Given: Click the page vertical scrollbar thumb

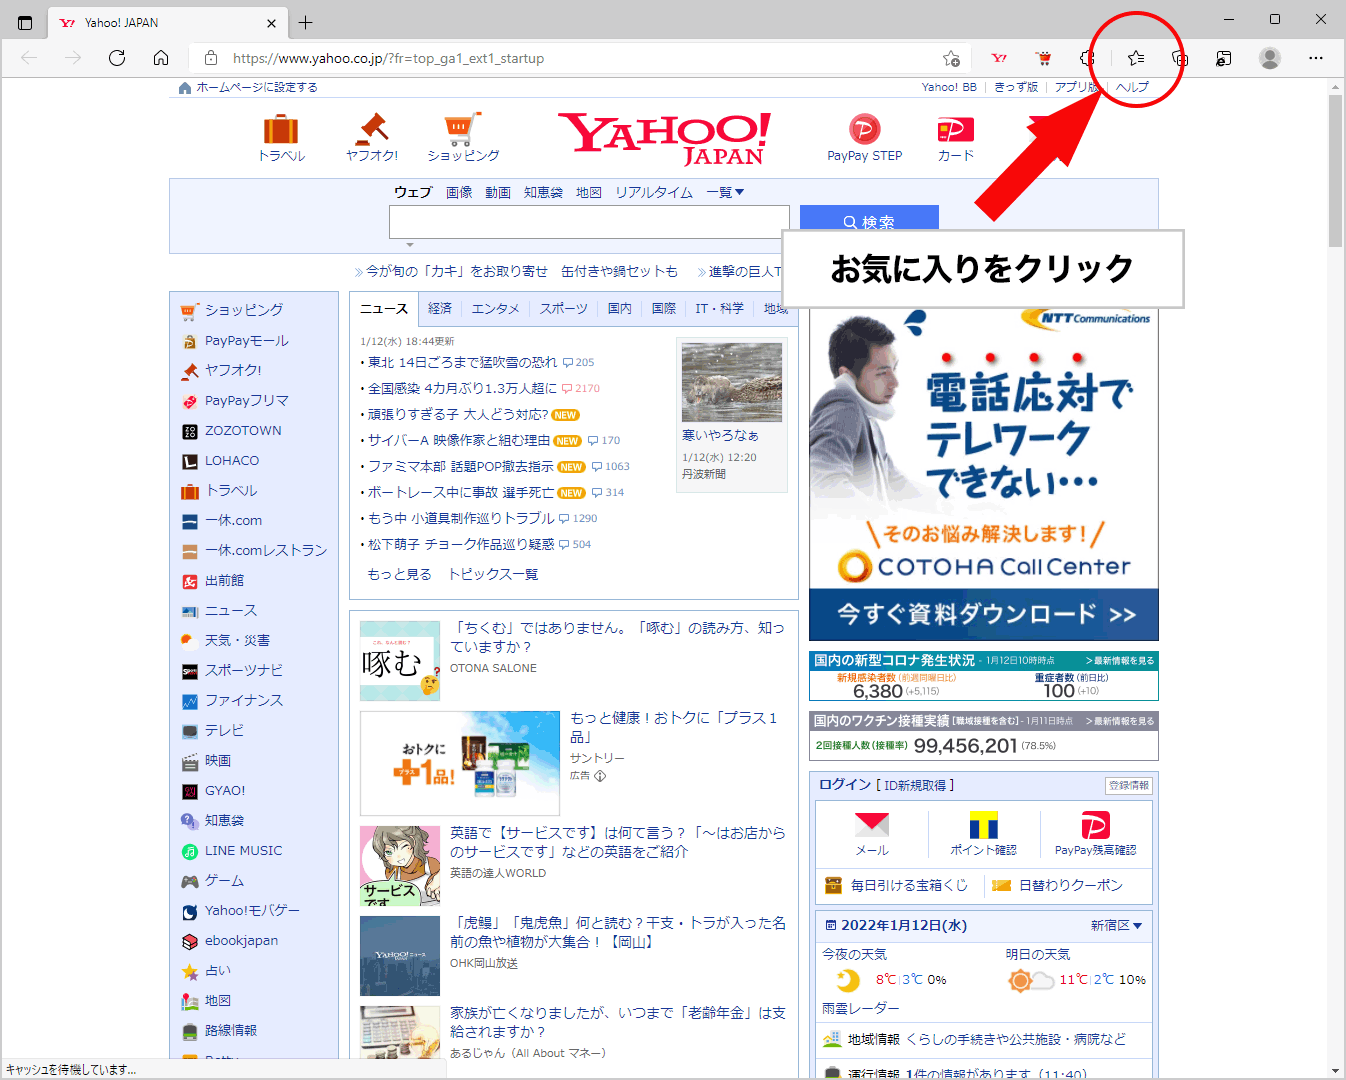Looking at the screenshot, I should click(1335, 170).
